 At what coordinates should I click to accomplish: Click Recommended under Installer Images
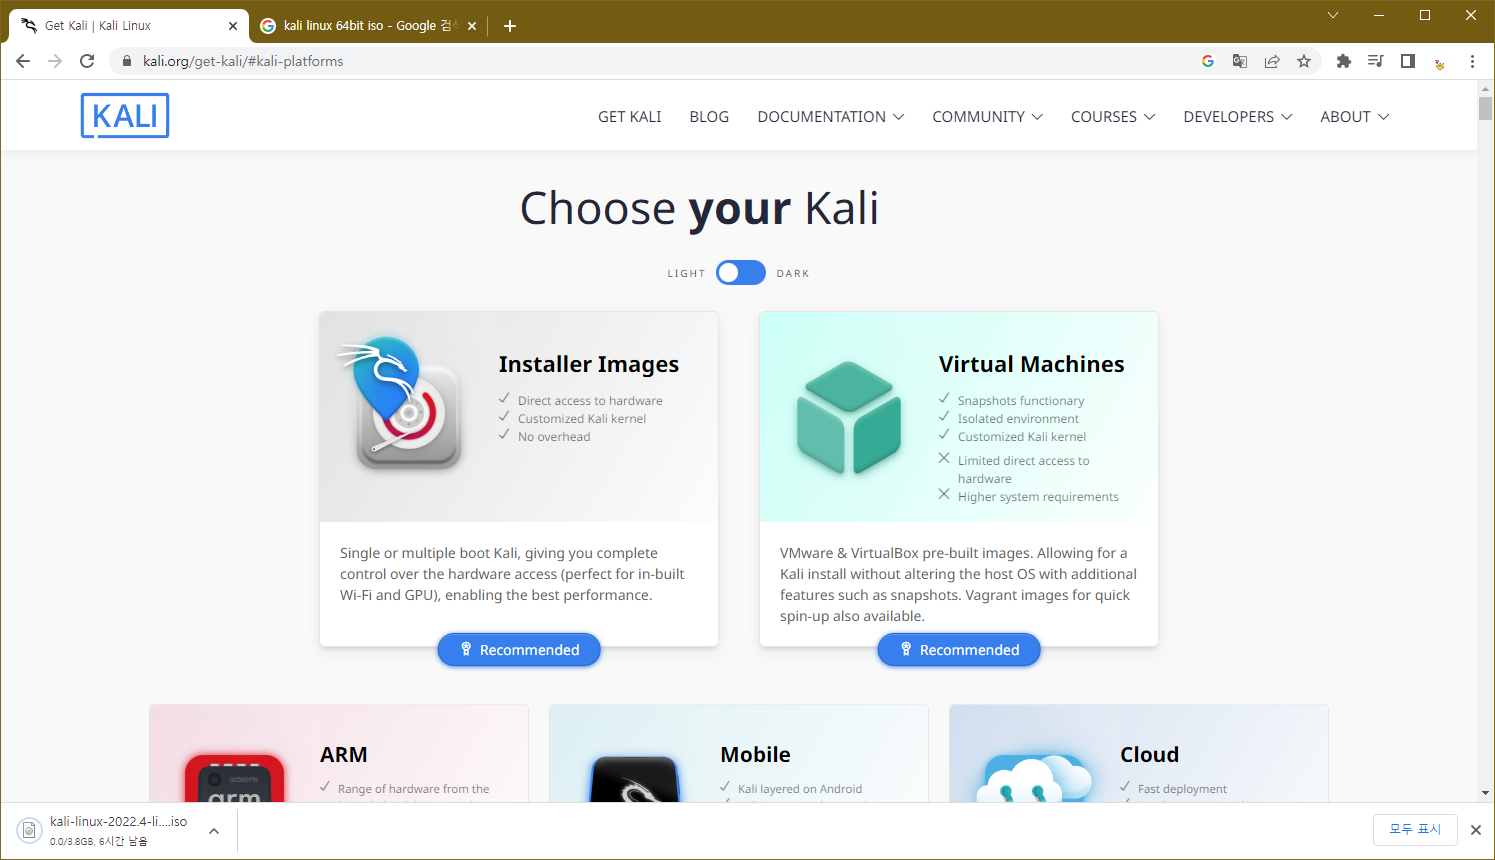519,650
